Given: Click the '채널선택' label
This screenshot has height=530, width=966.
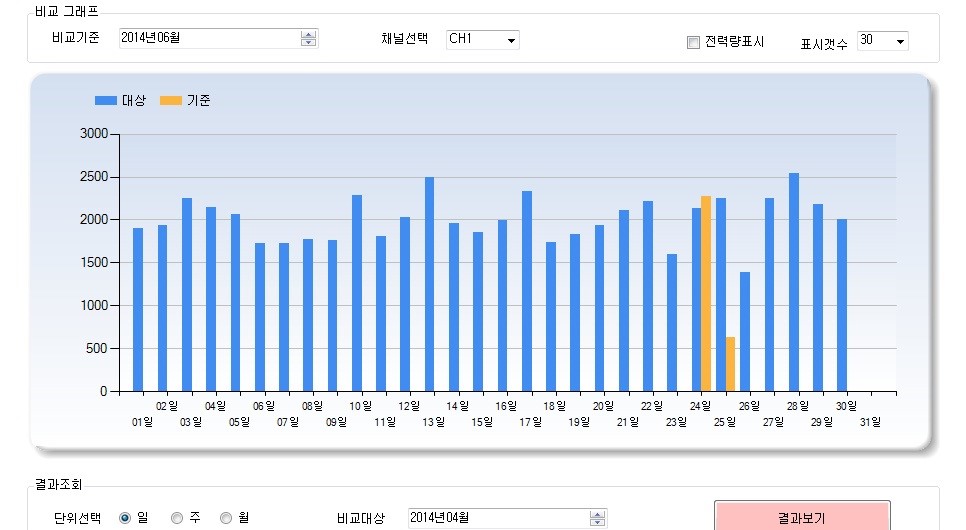Looking at the screenshot, I should [x=404, y=38].
